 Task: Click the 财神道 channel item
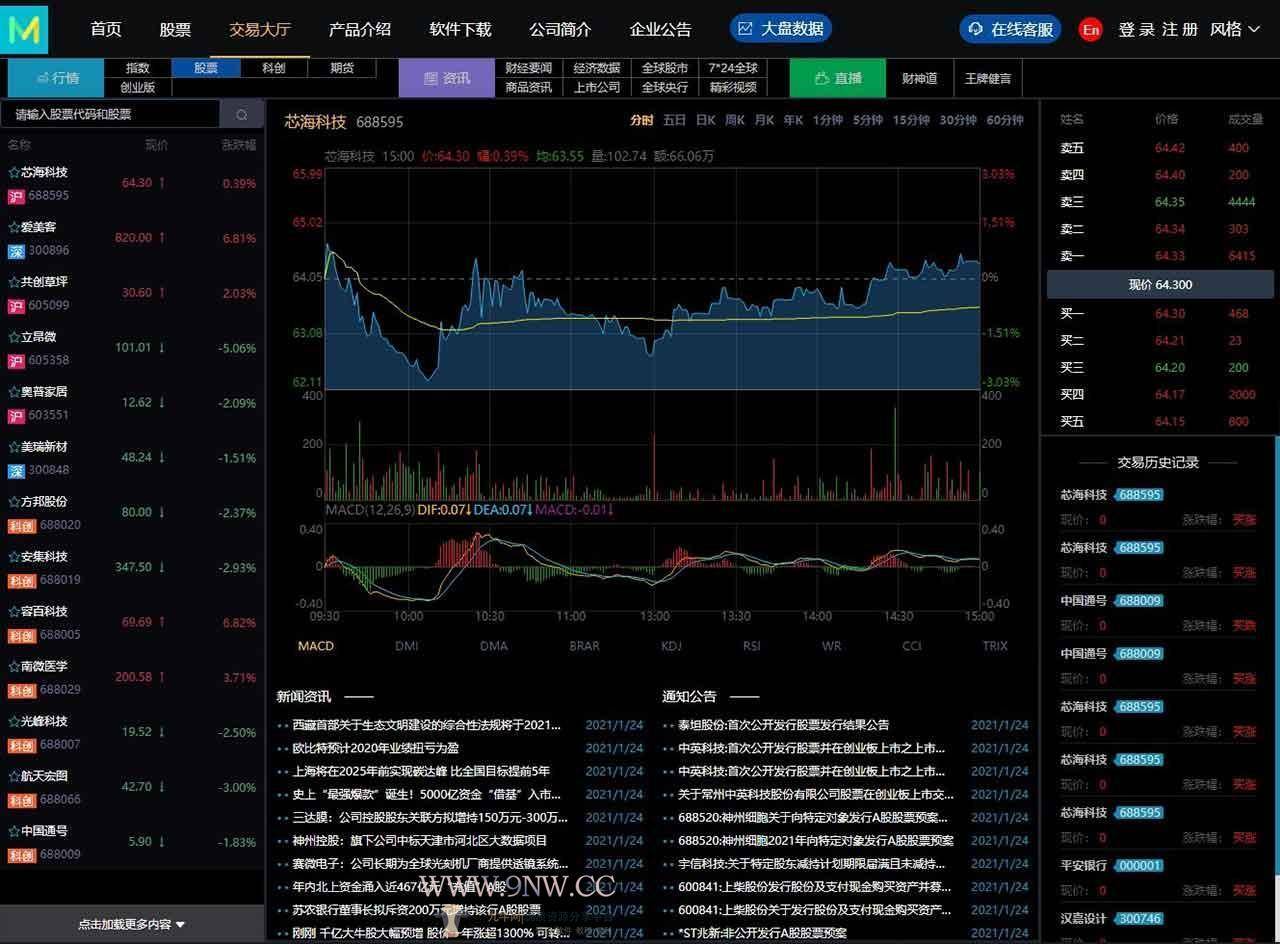point(919,78)
